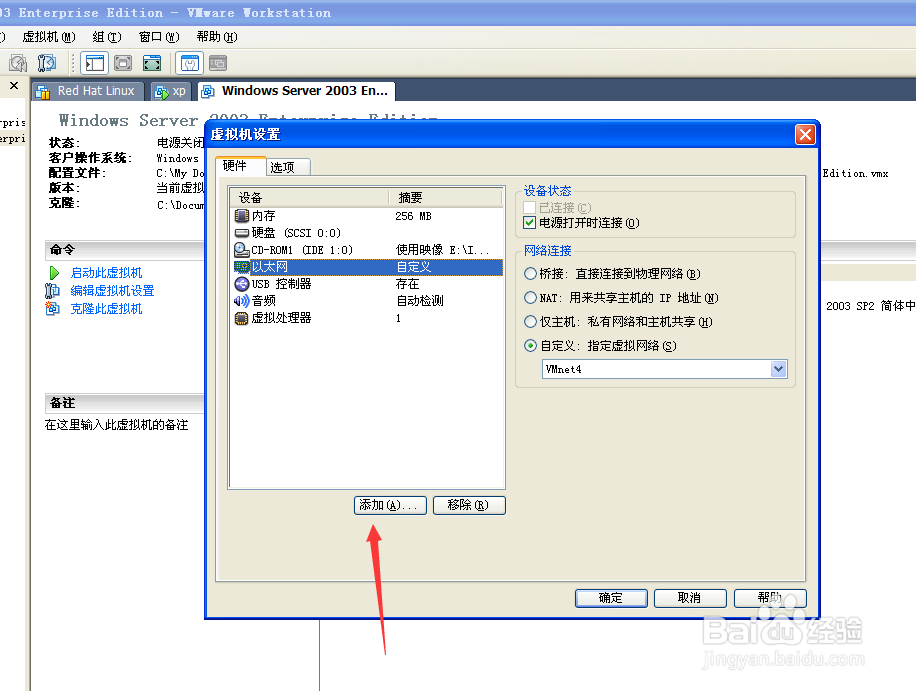Viewport: 916px width, 691px height.
Task: Select the CD-ROM1 (IDE 1:0) device
Action: 367,250
